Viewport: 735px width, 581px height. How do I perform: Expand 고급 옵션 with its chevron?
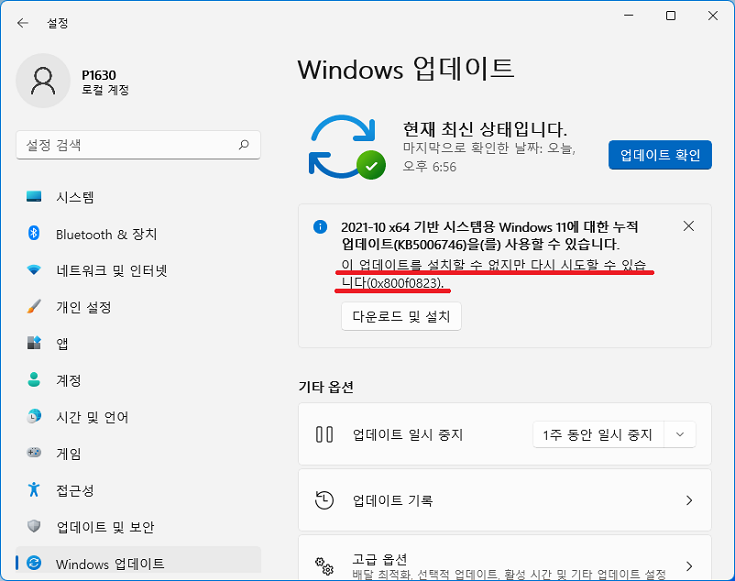[x=689, y=566]
